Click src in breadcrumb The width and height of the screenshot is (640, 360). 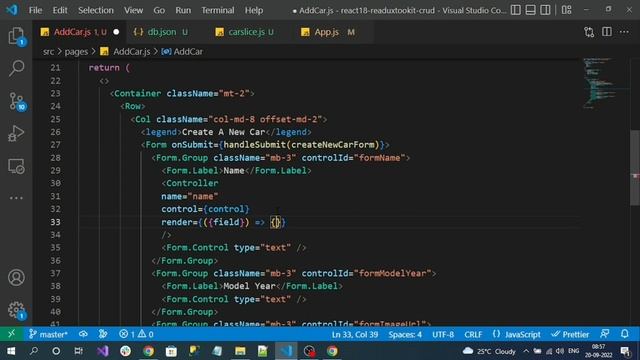tap(48, 51)
